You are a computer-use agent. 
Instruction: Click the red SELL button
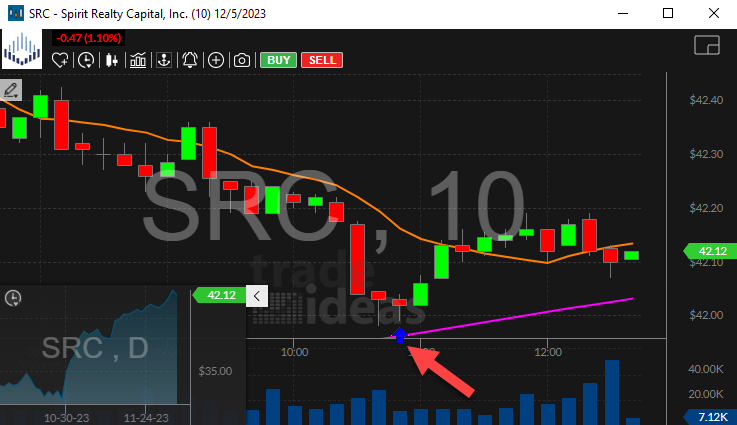322,60
